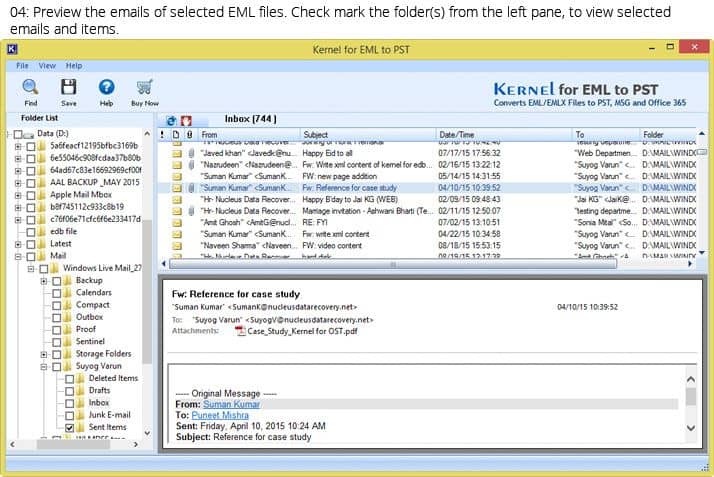The width and height of the screenshot is (714, 477).
Task: Sort by importance exclamation column icon
Action: pyautogui.click(x=162, y=134)
